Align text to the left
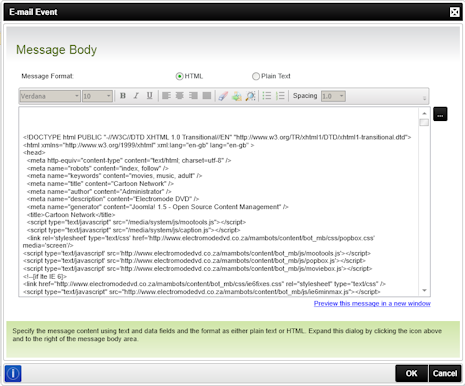 tap(166, 96)
